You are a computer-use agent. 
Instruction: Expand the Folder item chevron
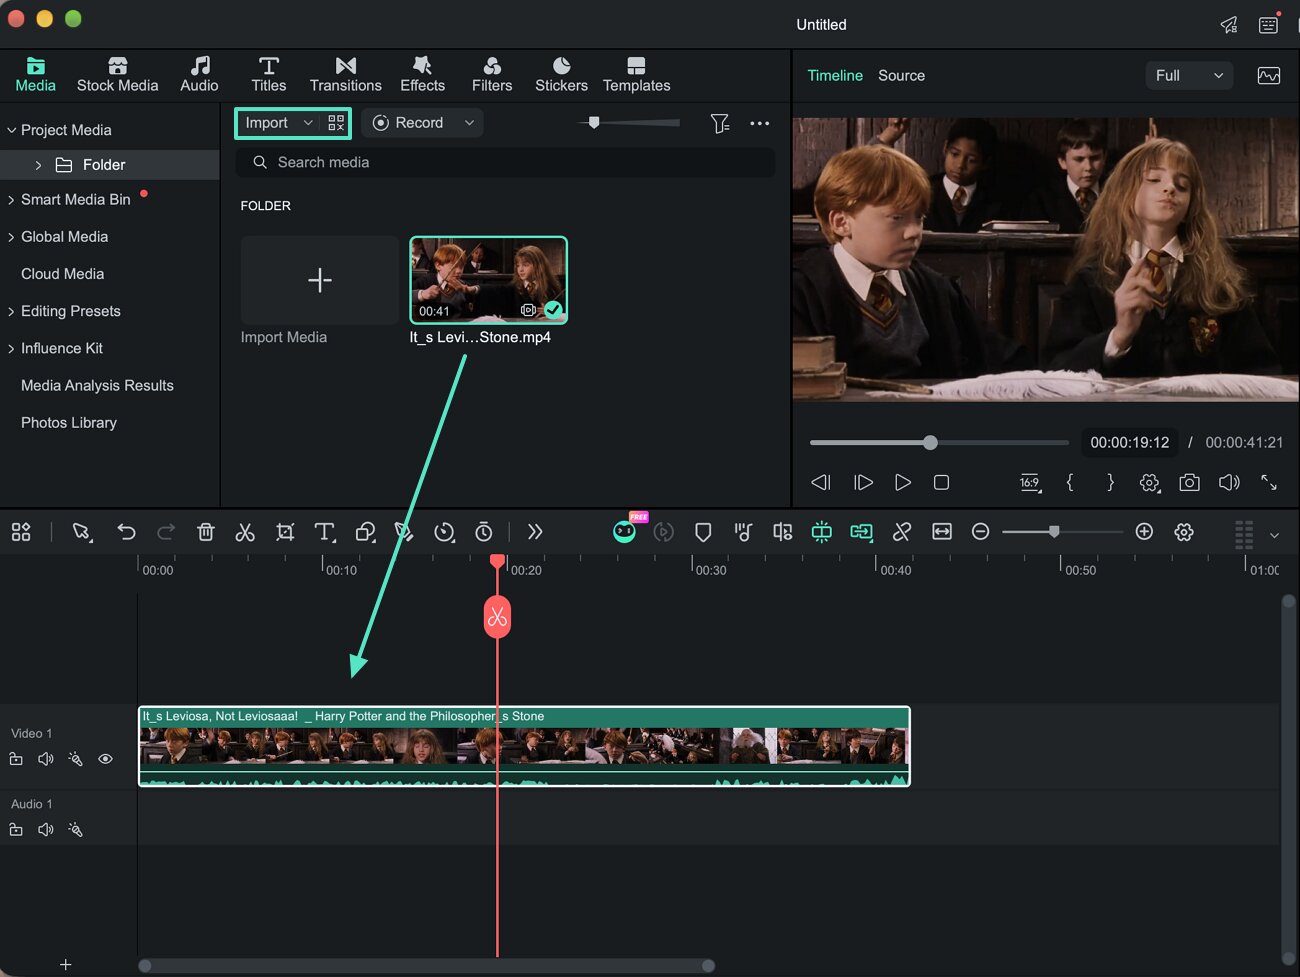(x=38, y=165)
